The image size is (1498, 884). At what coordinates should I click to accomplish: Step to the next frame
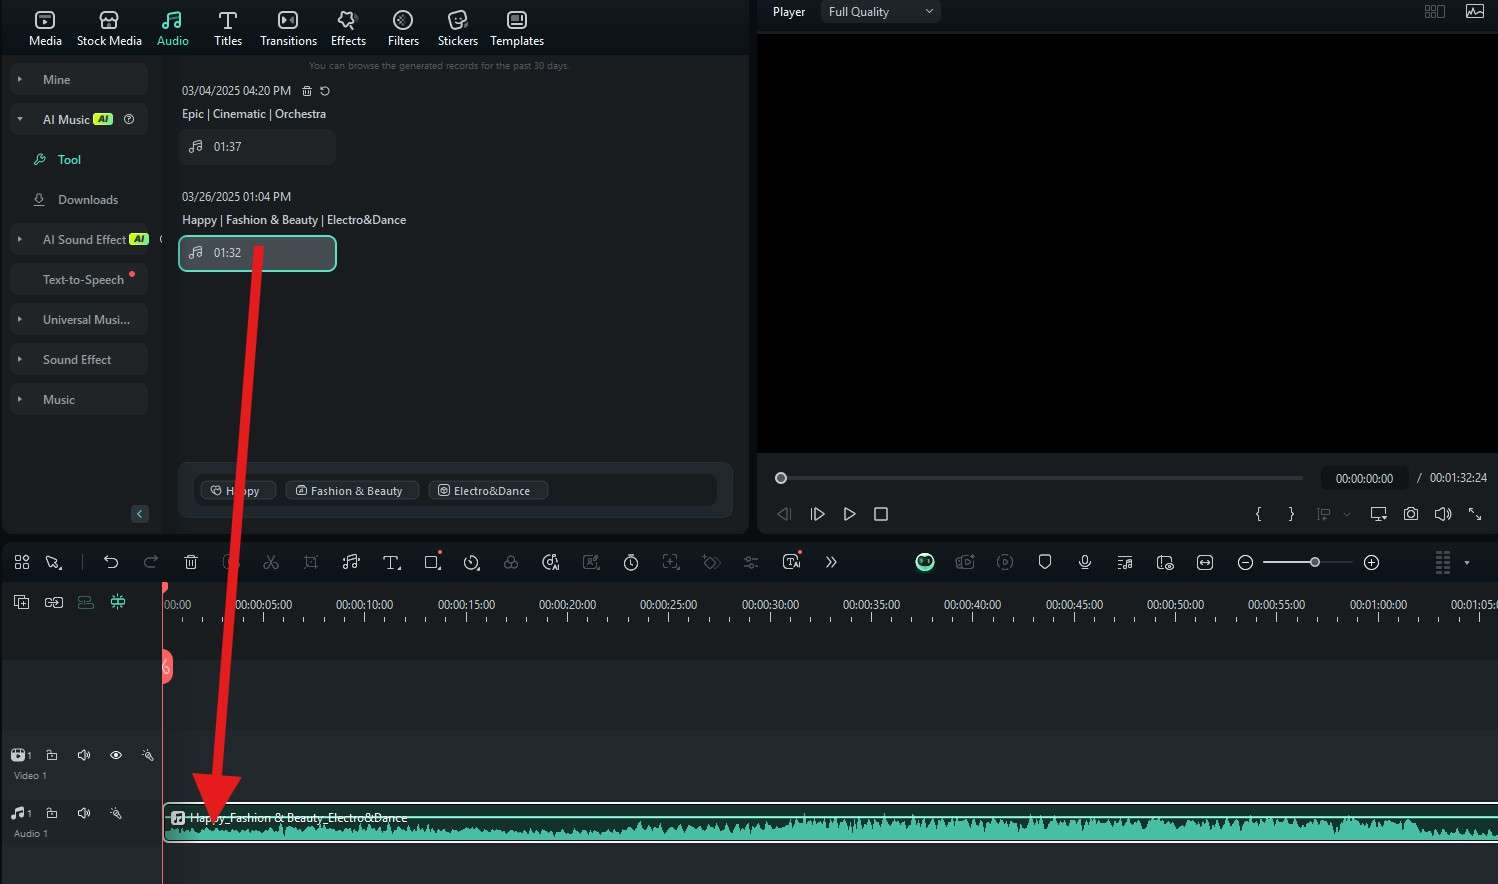coord(817,514)
